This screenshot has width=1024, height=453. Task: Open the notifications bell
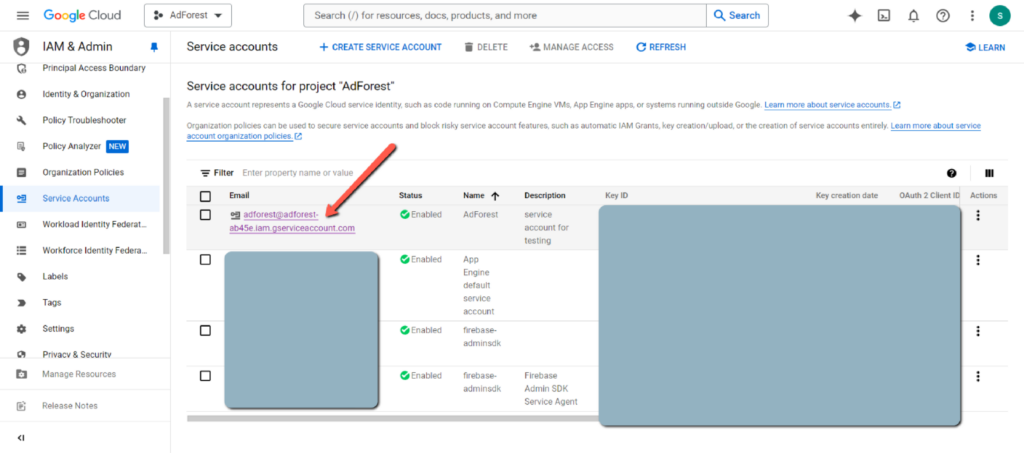coord(914,16)
